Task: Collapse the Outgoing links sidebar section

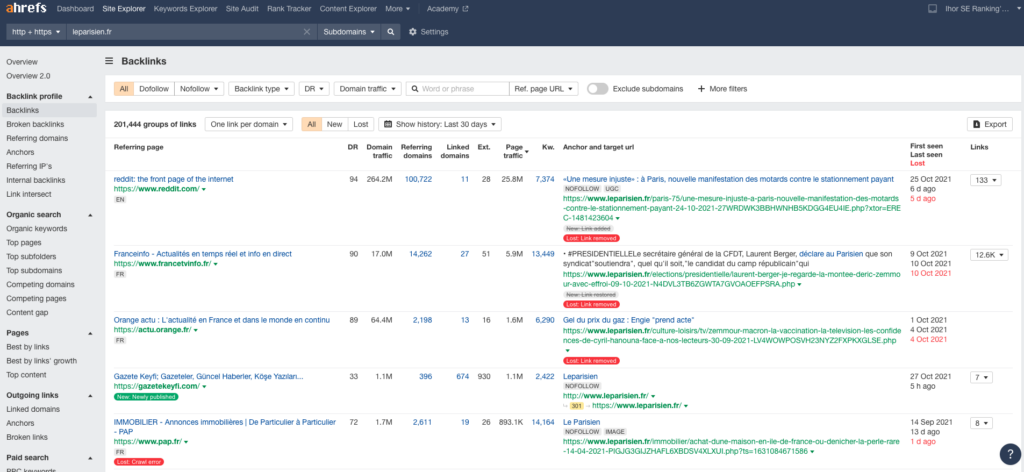Action: tap(90, 396)
